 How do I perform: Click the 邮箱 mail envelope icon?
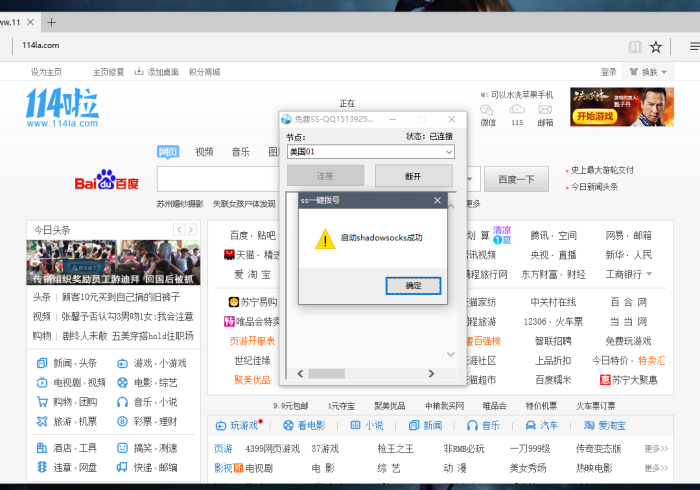pos(545,110)
